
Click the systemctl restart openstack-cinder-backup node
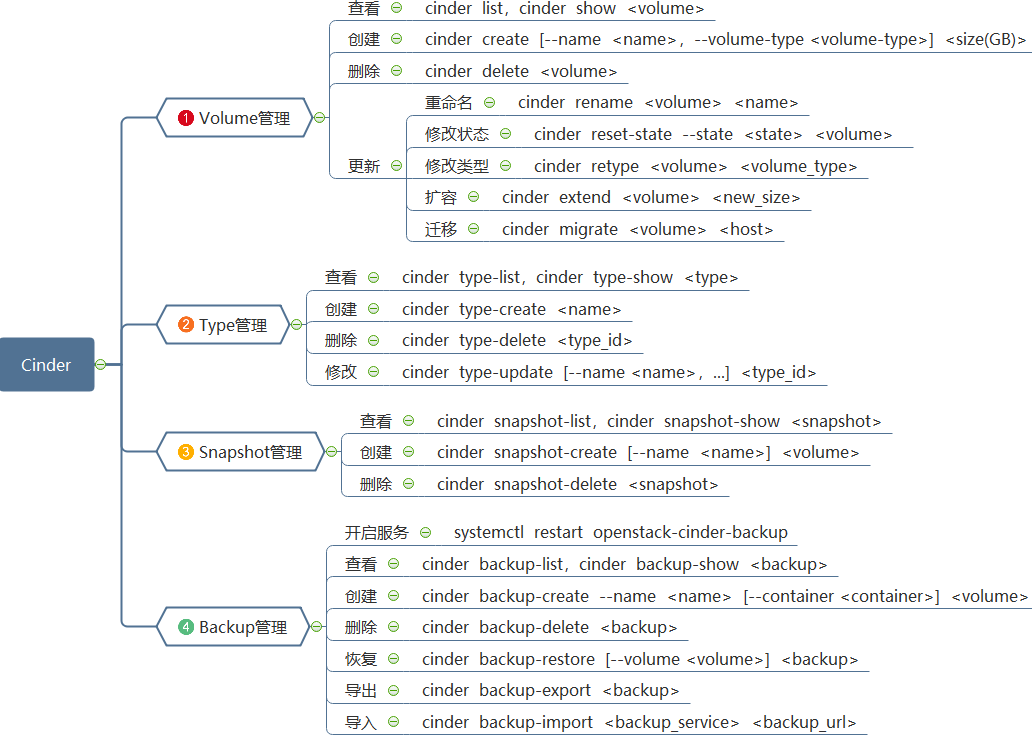click(620, 533)
